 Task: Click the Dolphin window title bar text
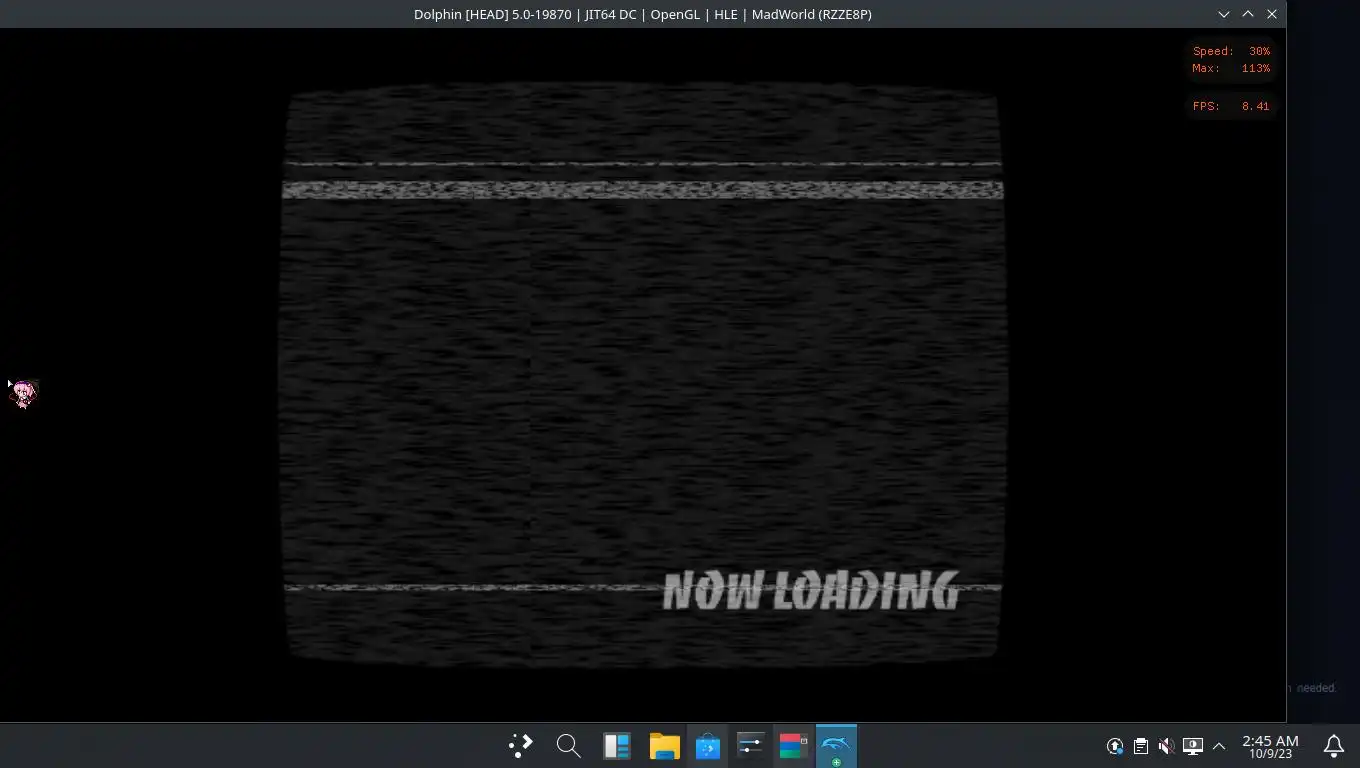[643, 14]
